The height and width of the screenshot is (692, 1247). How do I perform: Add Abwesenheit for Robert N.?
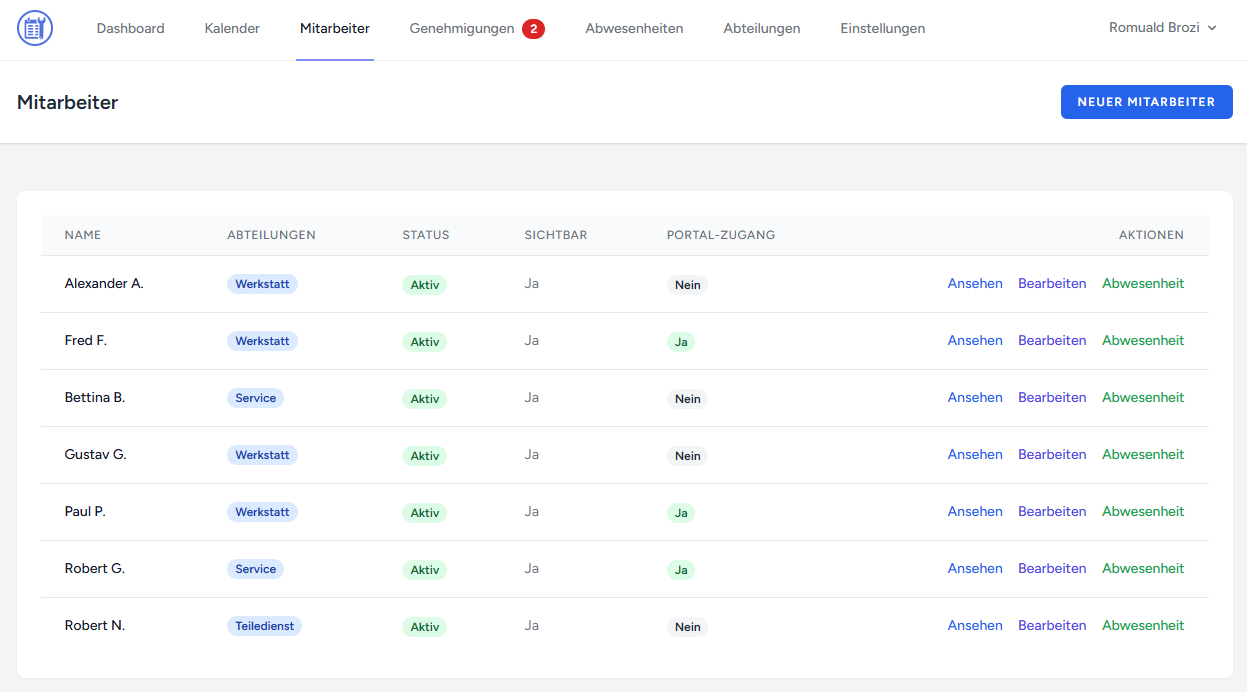1142,625
